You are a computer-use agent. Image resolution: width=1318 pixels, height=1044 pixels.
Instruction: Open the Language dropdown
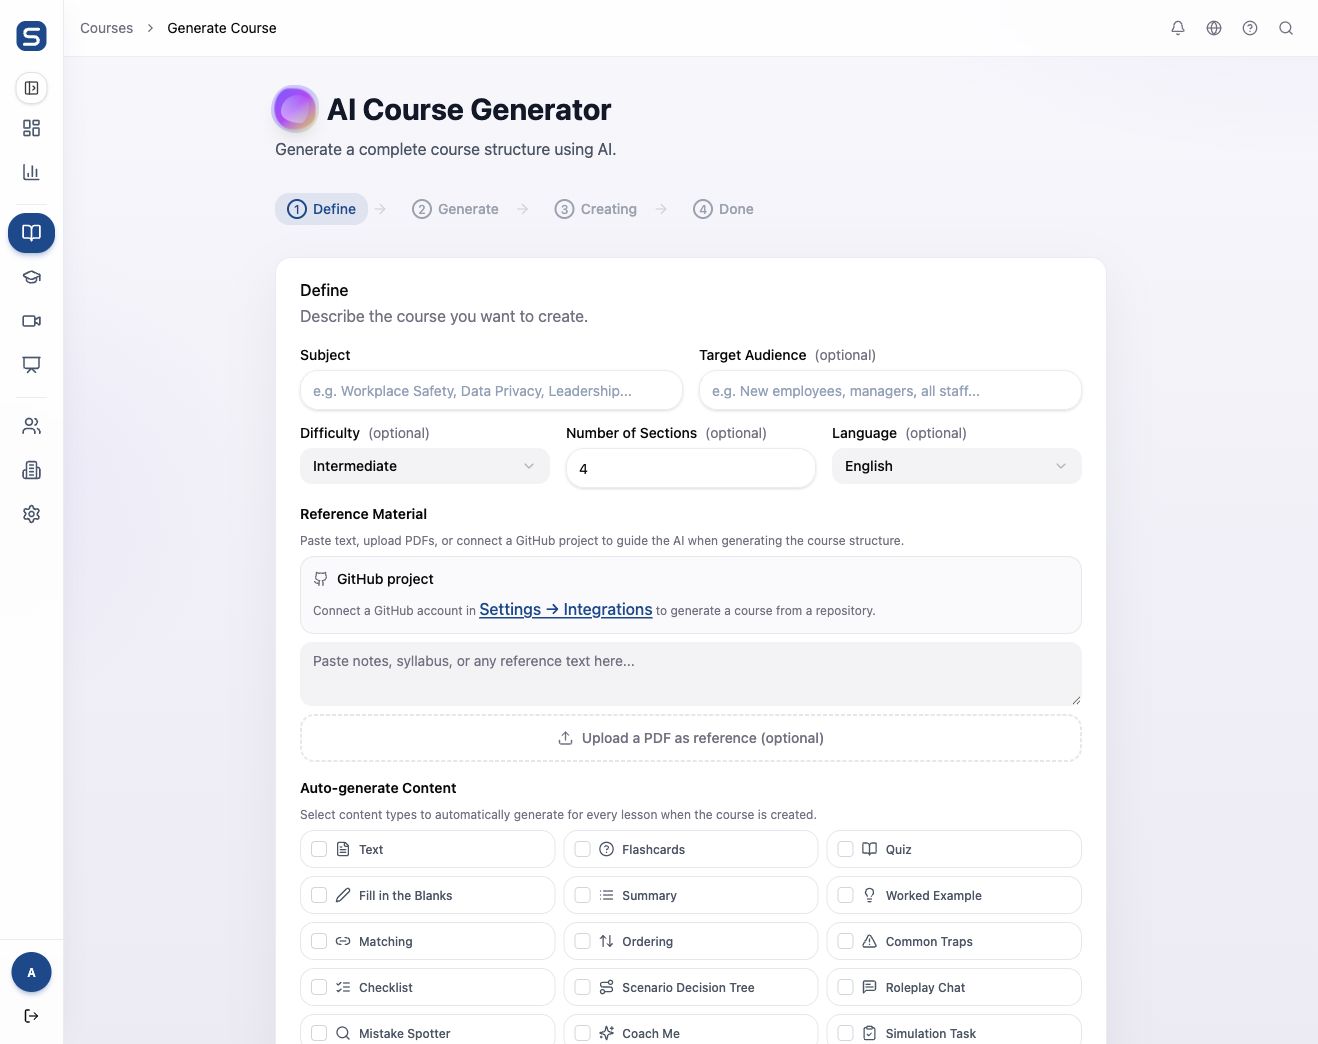click(x=957, y=466)
